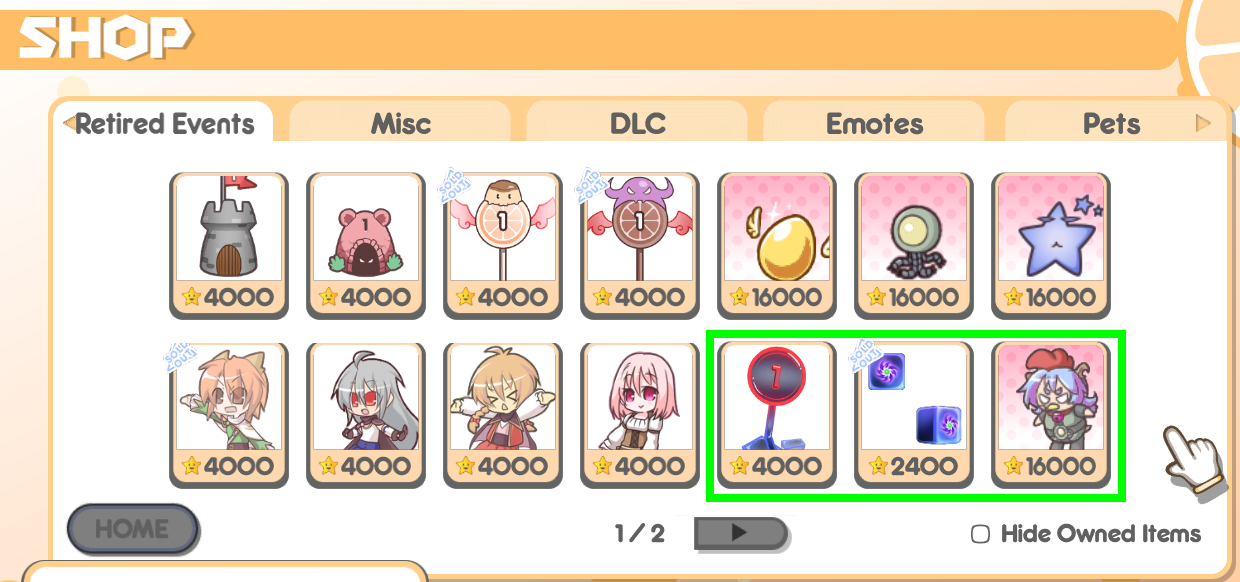The width and height of the screenshot is (1240, 582).
Task: Enable Hide Owned Items checkbox
Action: point(981,534)
